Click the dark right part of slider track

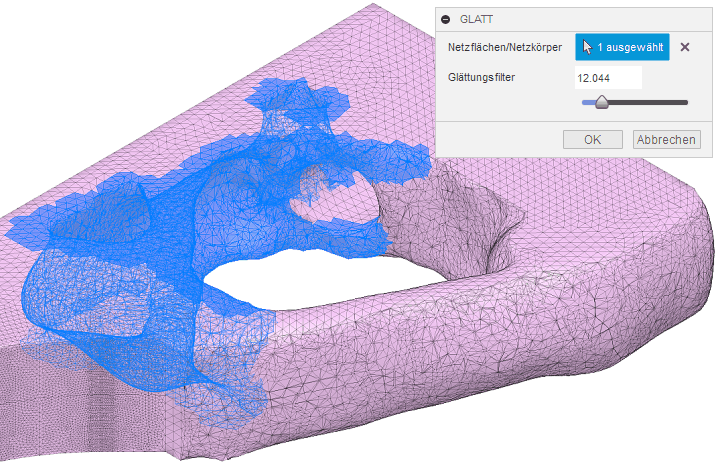click(650, 102)
